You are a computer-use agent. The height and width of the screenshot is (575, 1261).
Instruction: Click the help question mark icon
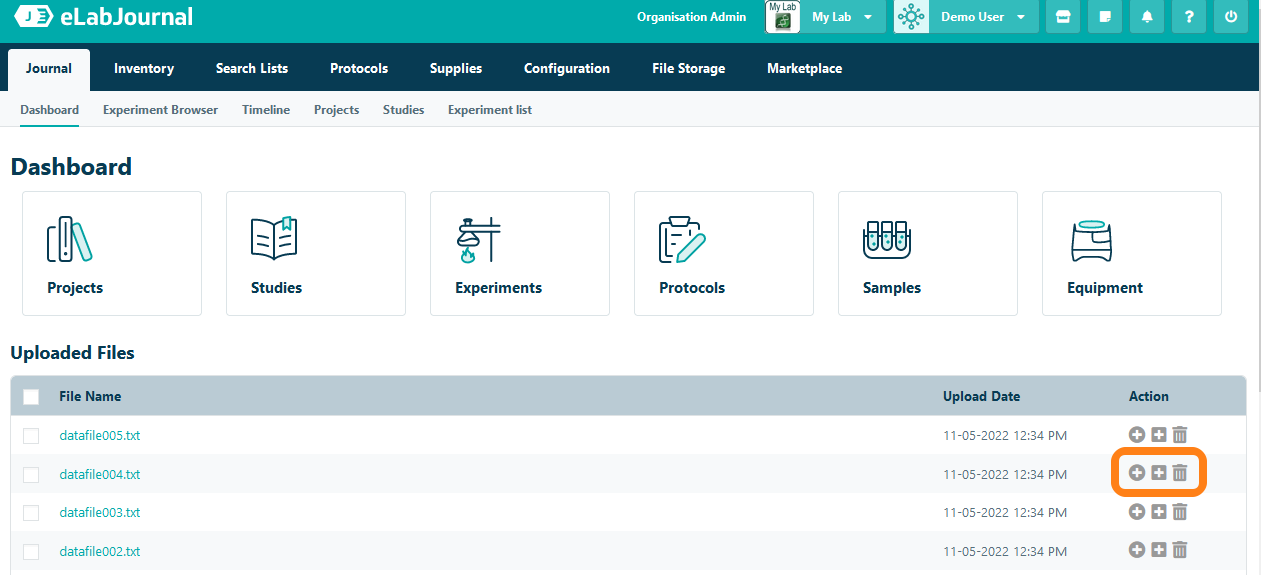coord(1189,17)
